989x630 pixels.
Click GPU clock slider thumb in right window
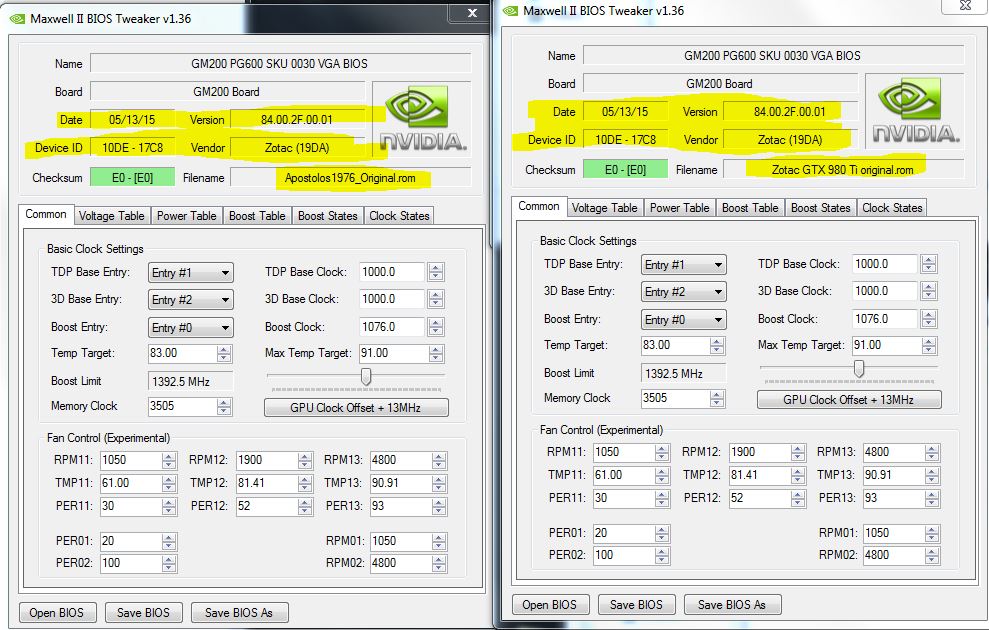click(x=858, y=368)
